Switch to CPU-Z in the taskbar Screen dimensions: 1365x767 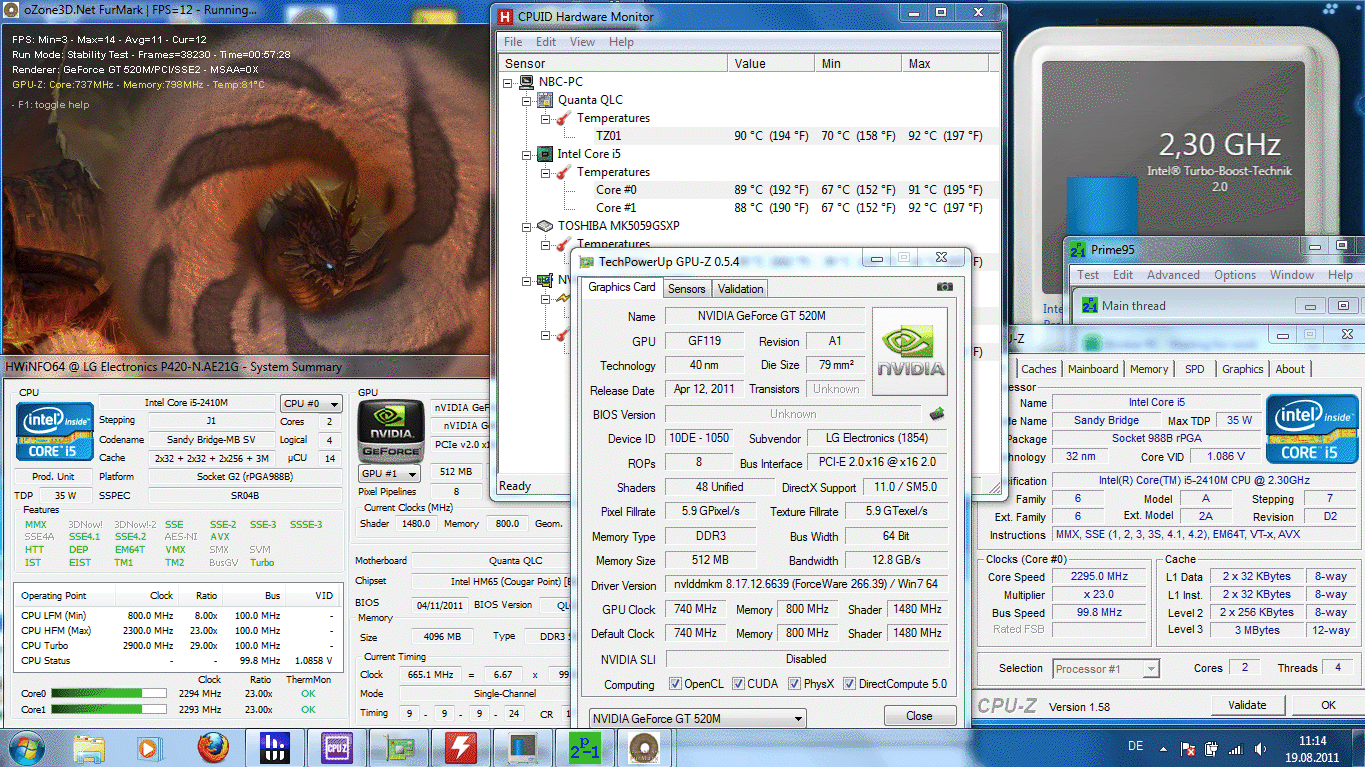(x=335, y=747)
